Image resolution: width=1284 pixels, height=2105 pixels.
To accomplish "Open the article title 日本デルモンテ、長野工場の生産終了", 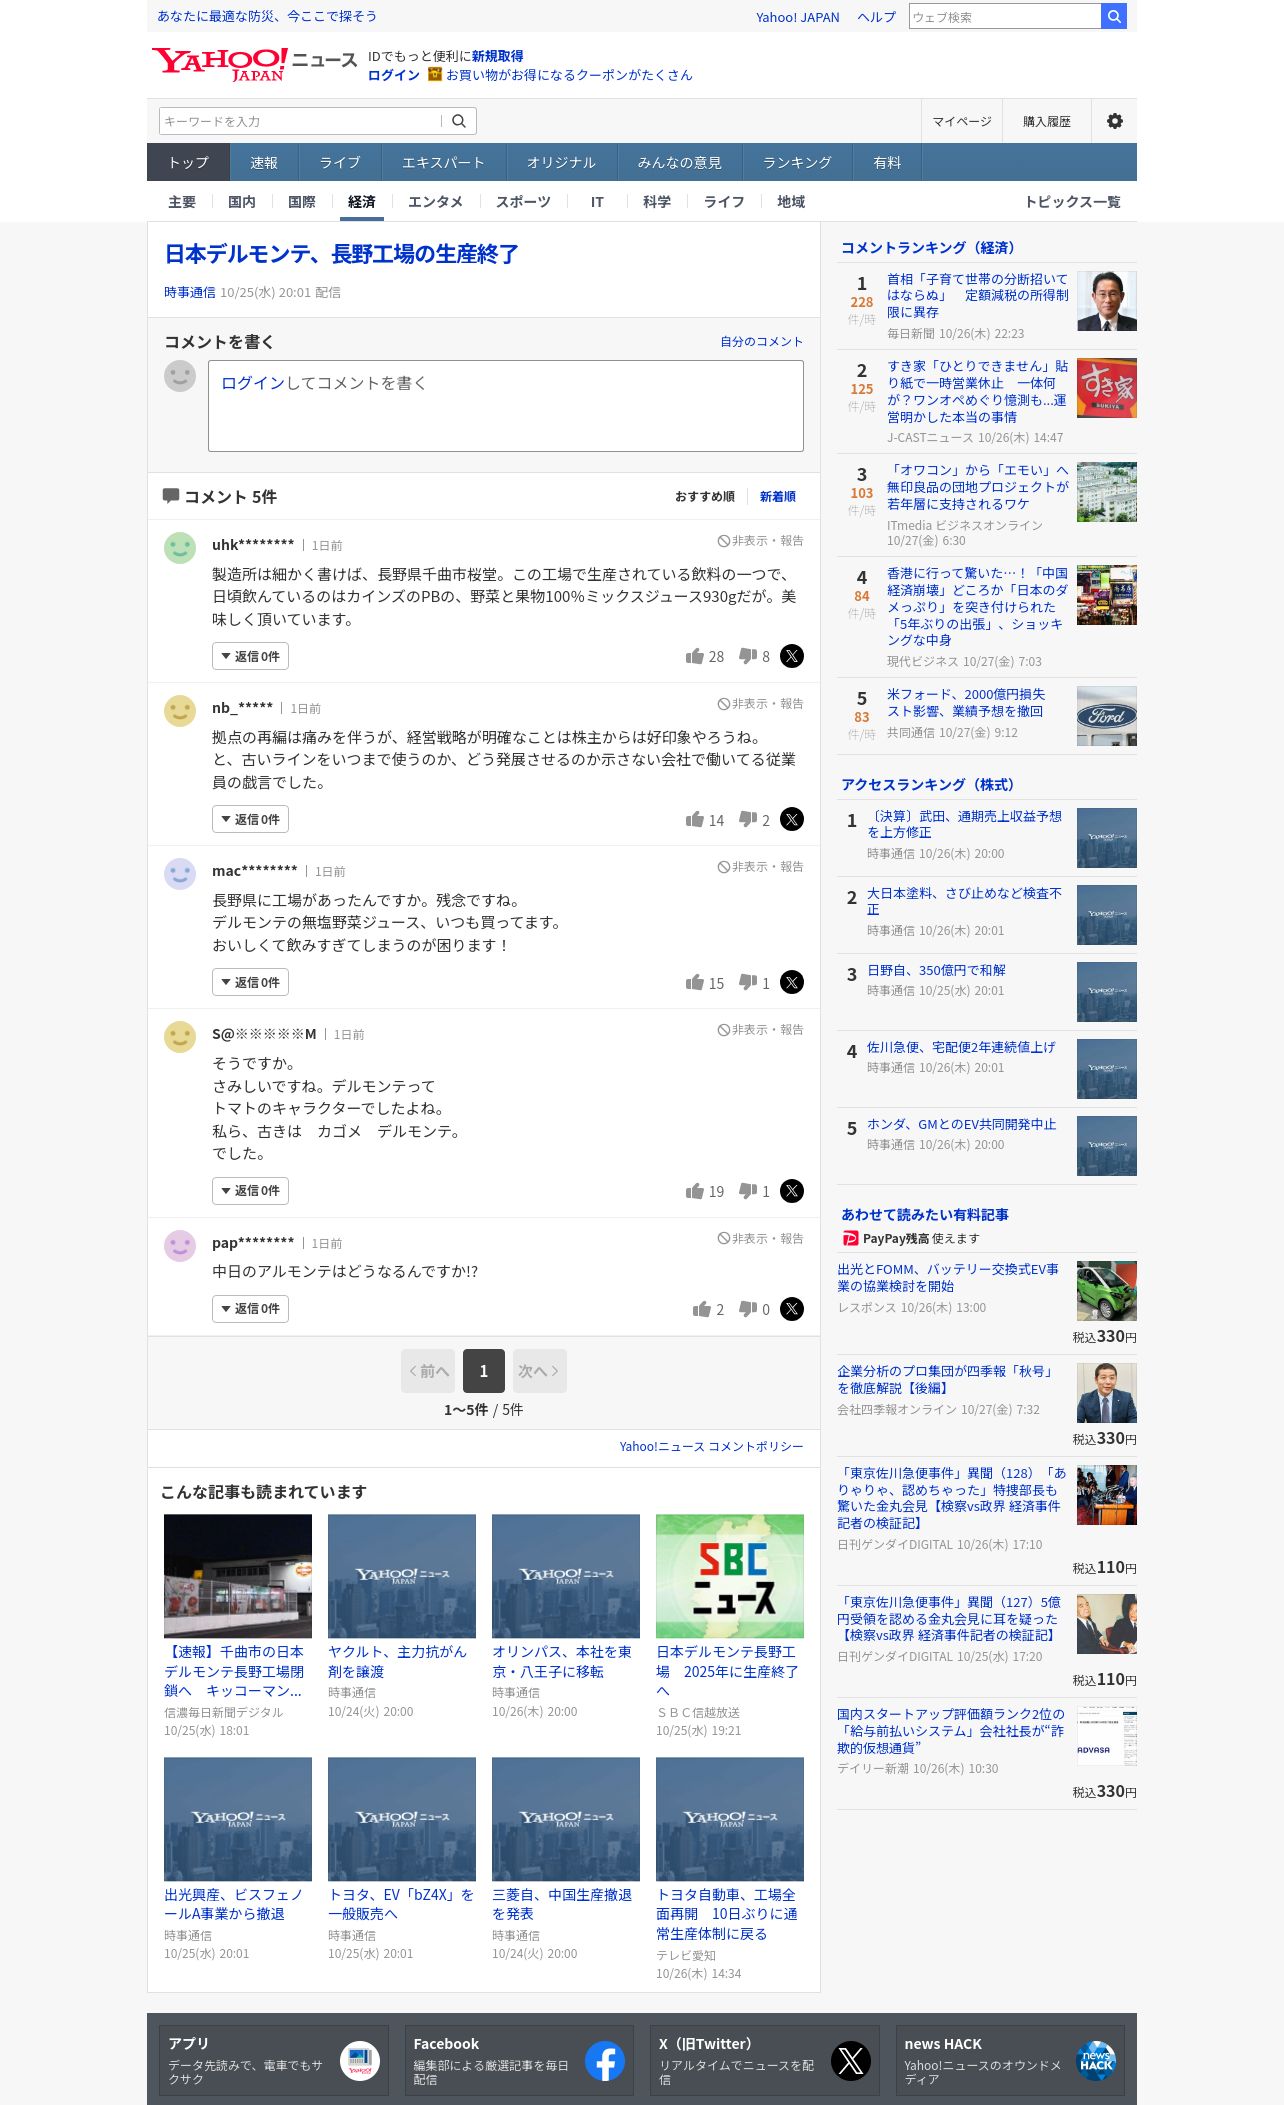I will coord(342,254).
